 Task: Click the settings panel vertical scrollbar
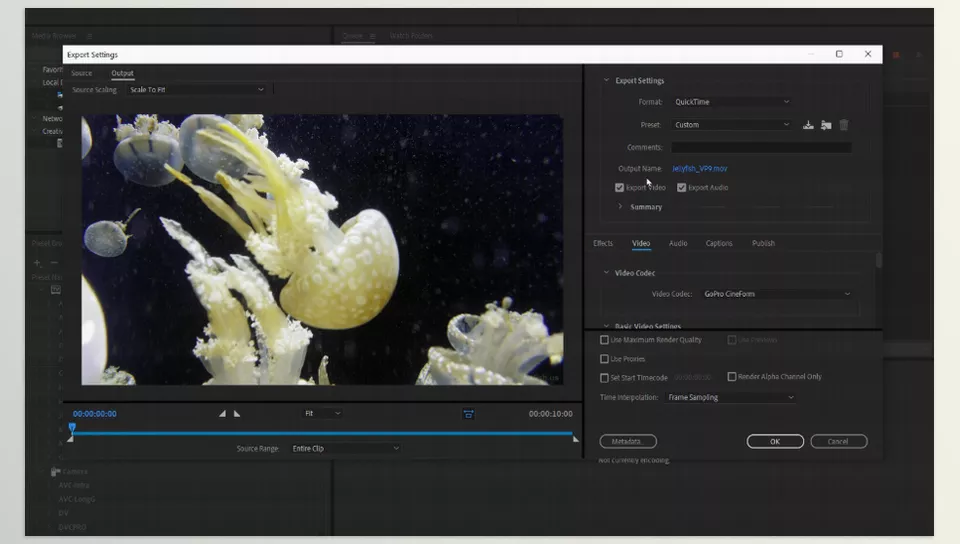click(x=879, y=261)
